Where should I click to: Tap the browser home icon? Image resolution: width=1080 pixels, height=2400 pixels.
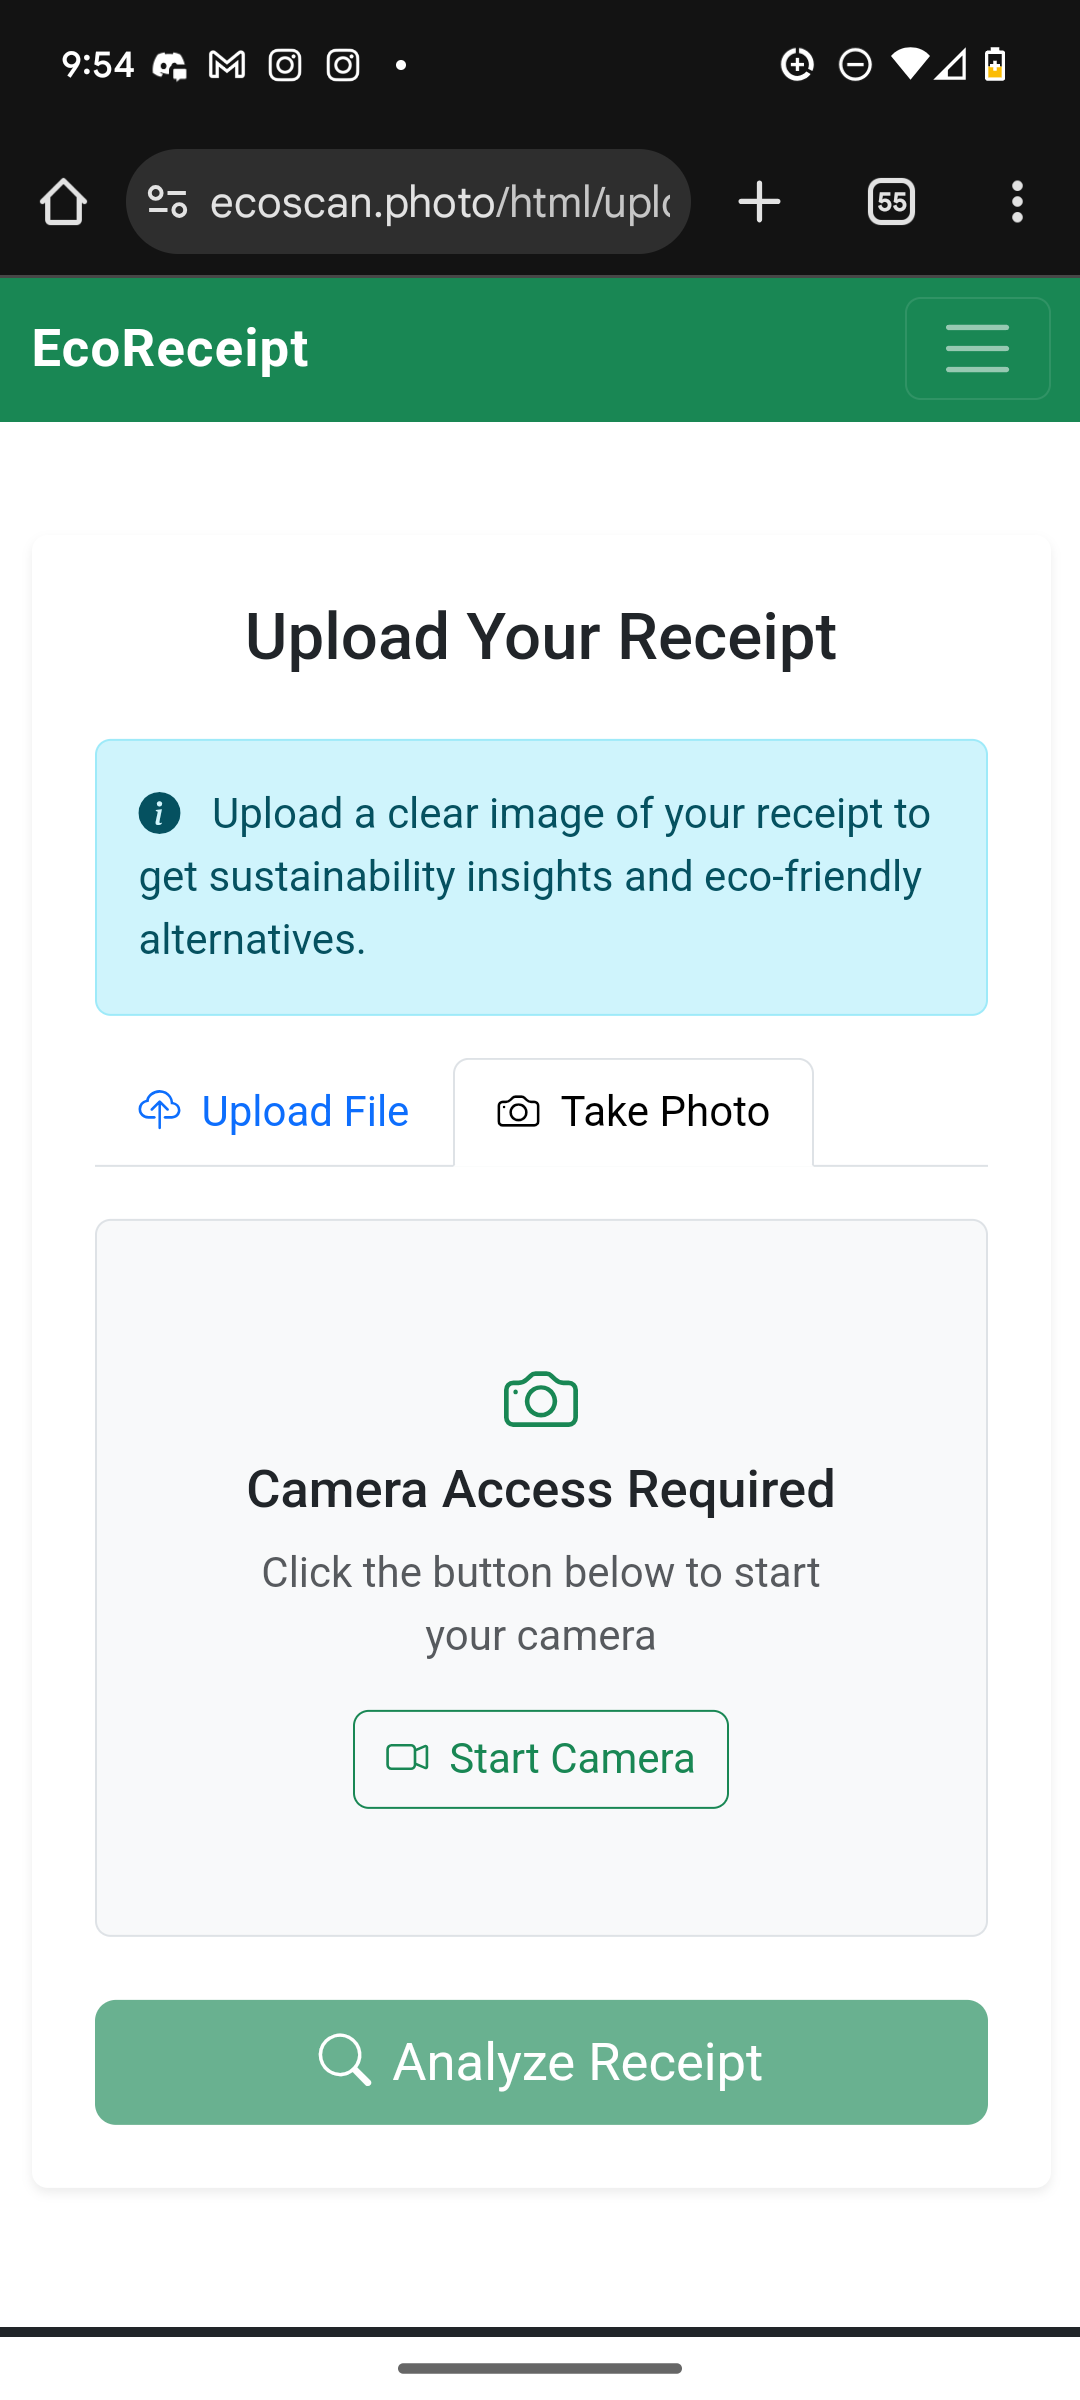click(x=63, y=202)
